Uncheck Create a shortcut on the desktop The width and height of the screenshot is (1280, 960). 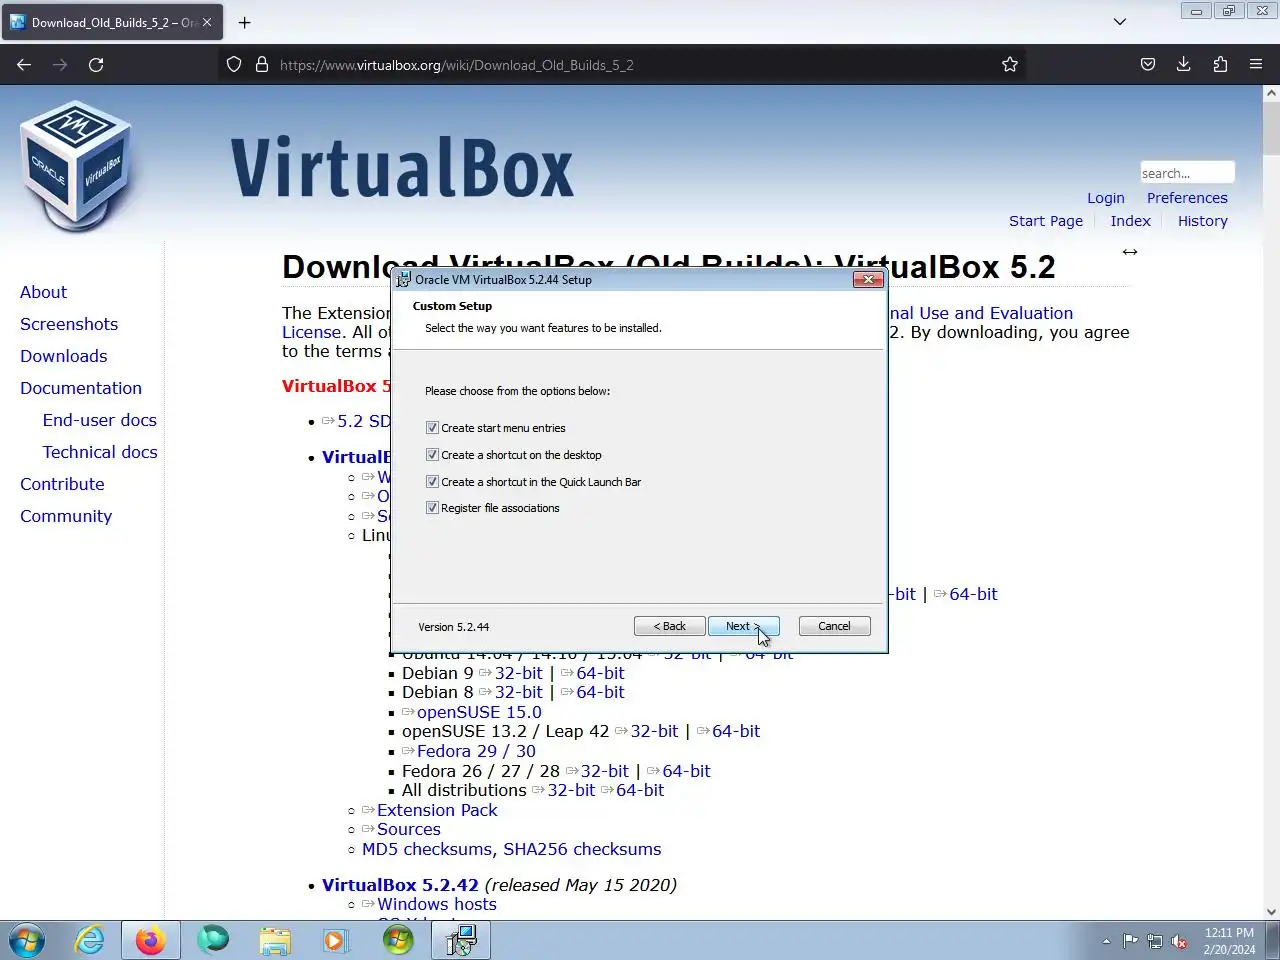click(432, 455)
